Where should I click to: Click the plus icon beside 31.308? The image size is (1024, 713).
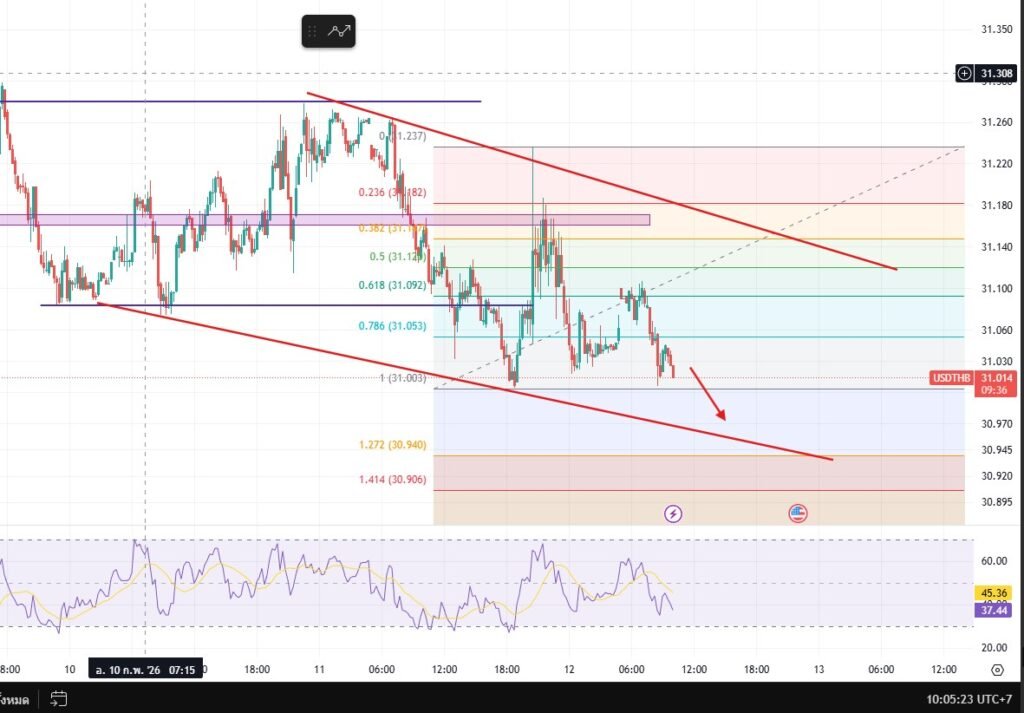(x=964, y=73)
